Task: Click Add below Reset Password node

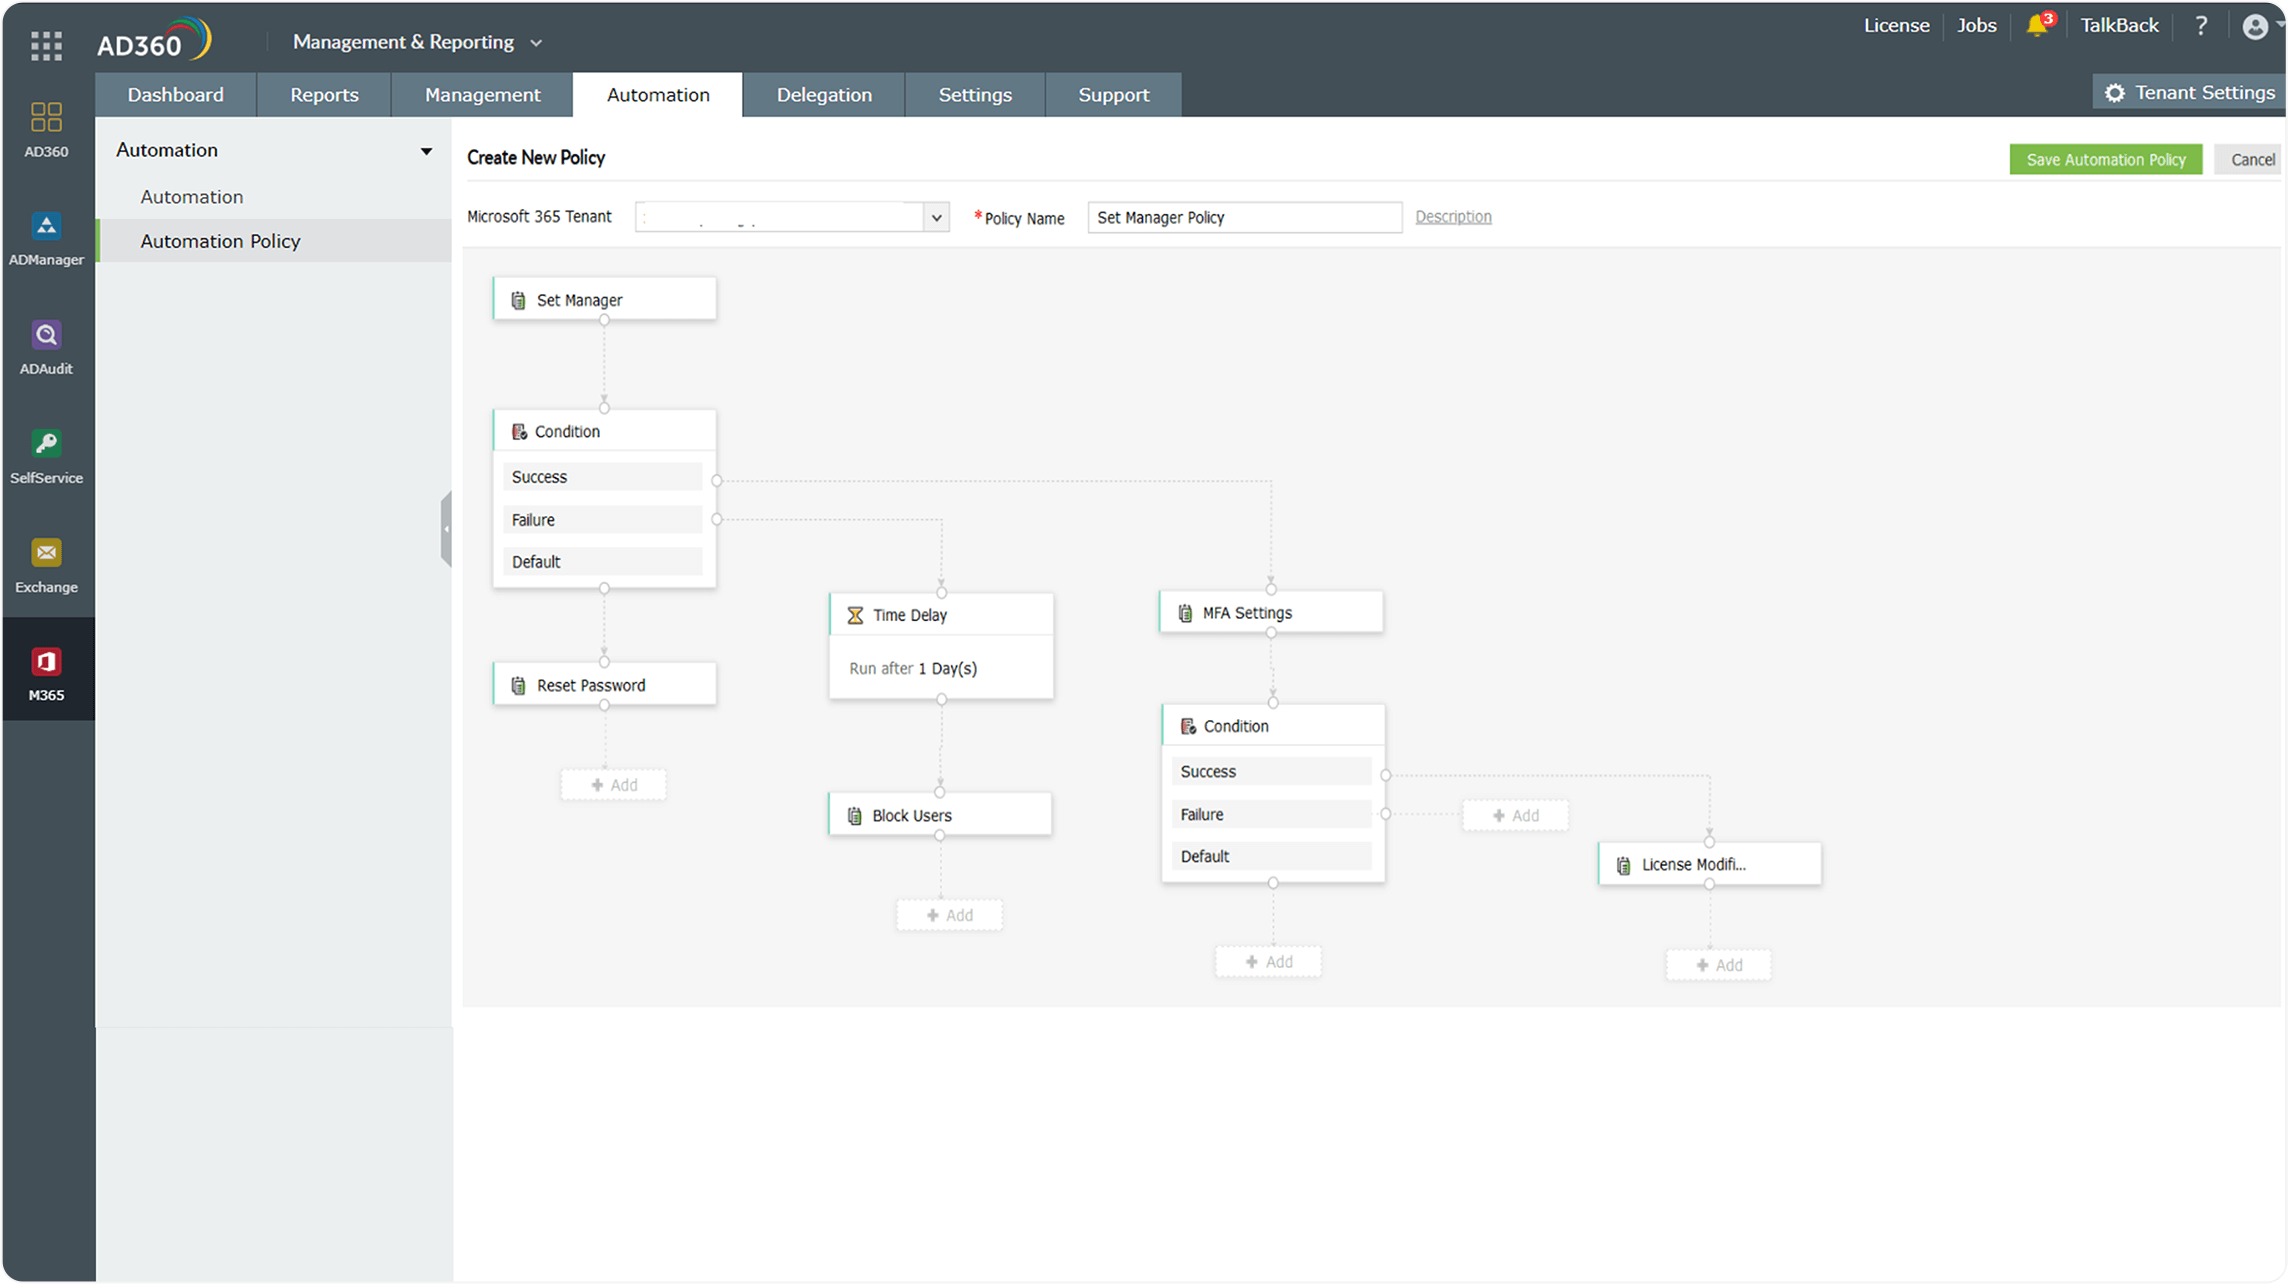Action: [x=613, y=785]
